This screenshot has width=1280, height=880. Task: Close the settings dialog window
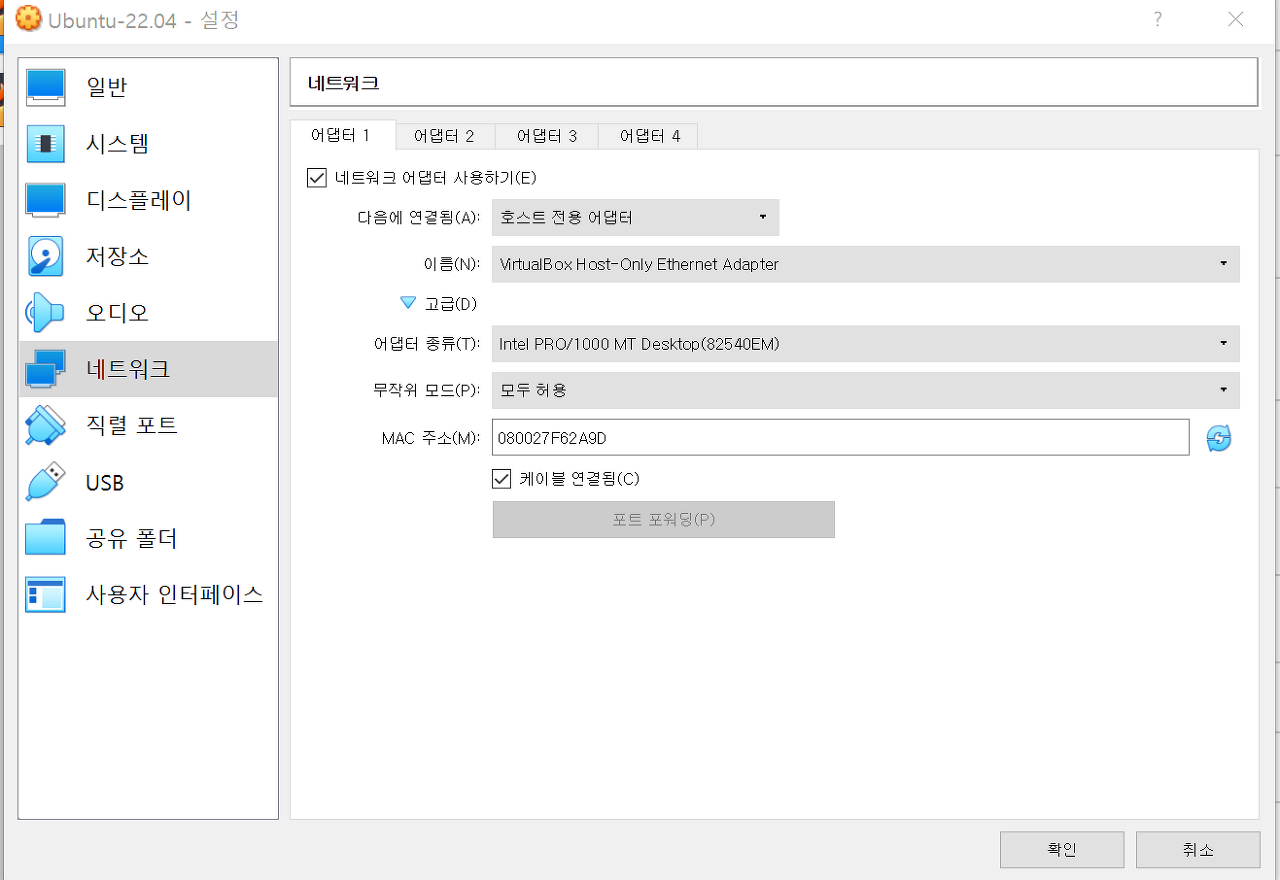pos(1236,19)
